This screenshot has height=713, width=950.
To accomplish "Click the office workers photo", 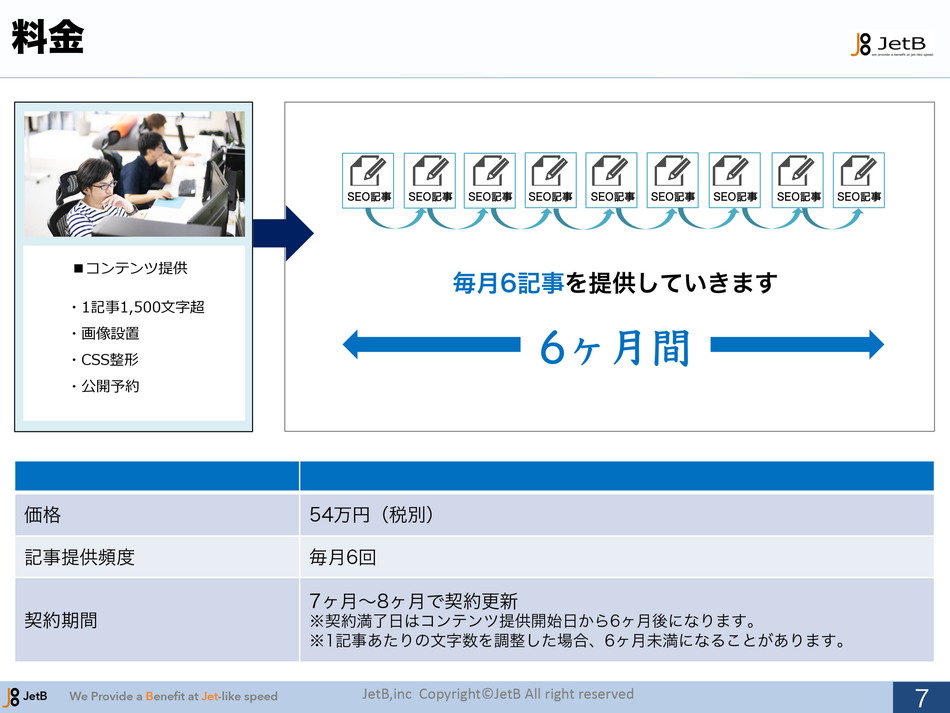I will [134, 174].
